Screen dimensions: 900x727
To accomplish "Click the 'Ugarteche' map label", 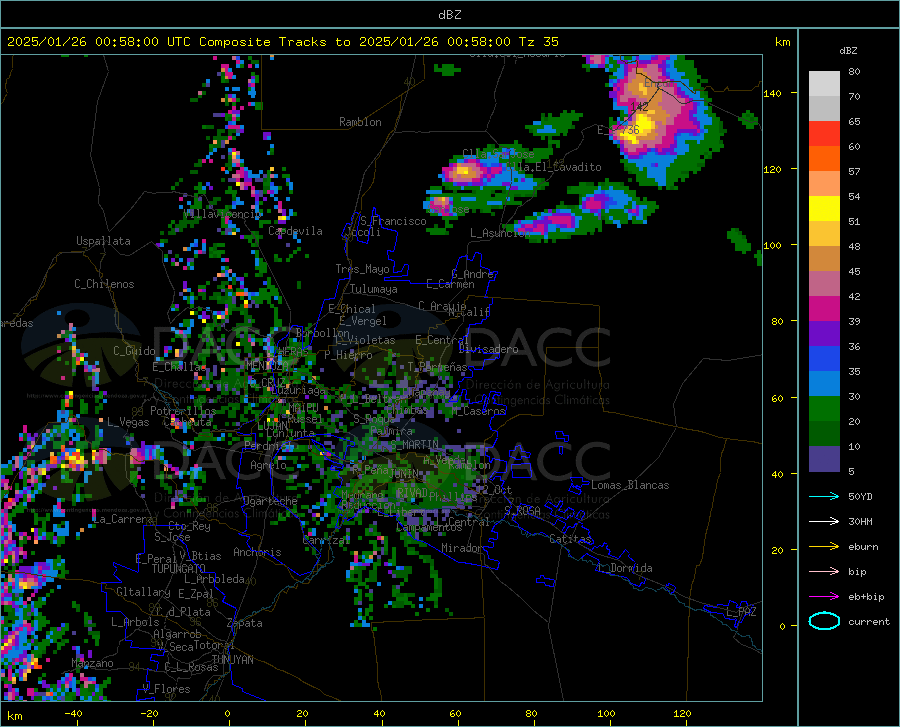I will tap(270, 501).
